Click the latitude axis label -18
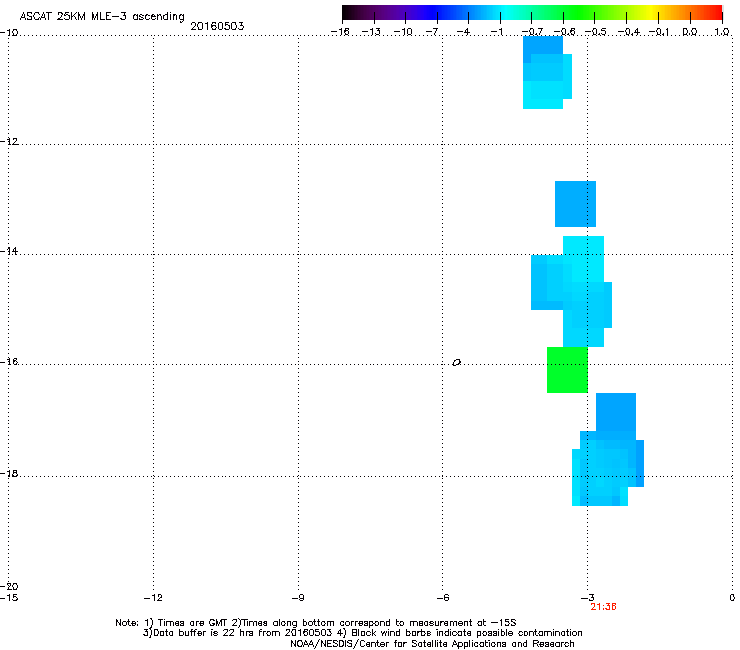The image size is (740, 650). pos(8,473)
